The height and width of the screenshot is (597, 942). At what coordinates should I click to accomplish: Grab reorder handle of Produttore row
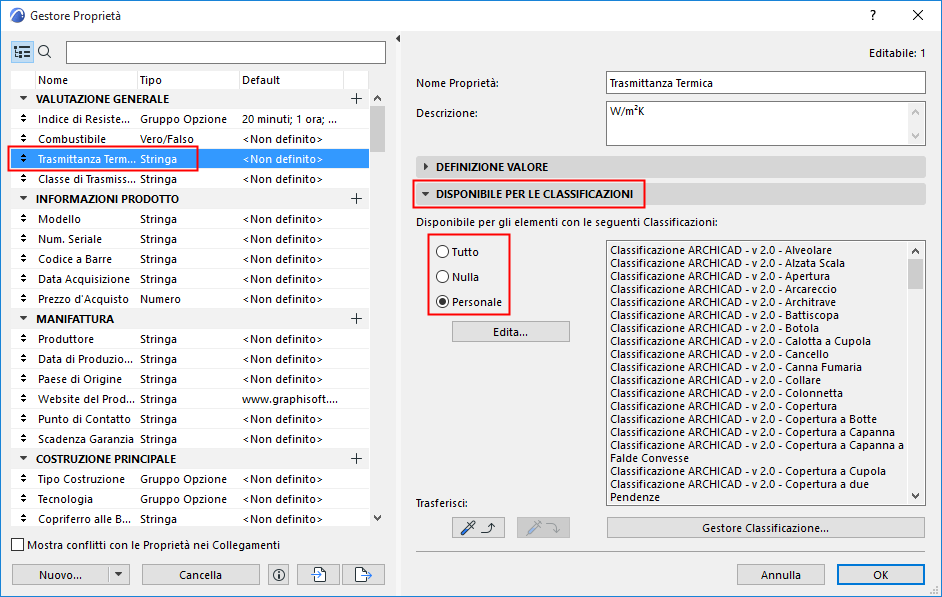coord(23,339)
